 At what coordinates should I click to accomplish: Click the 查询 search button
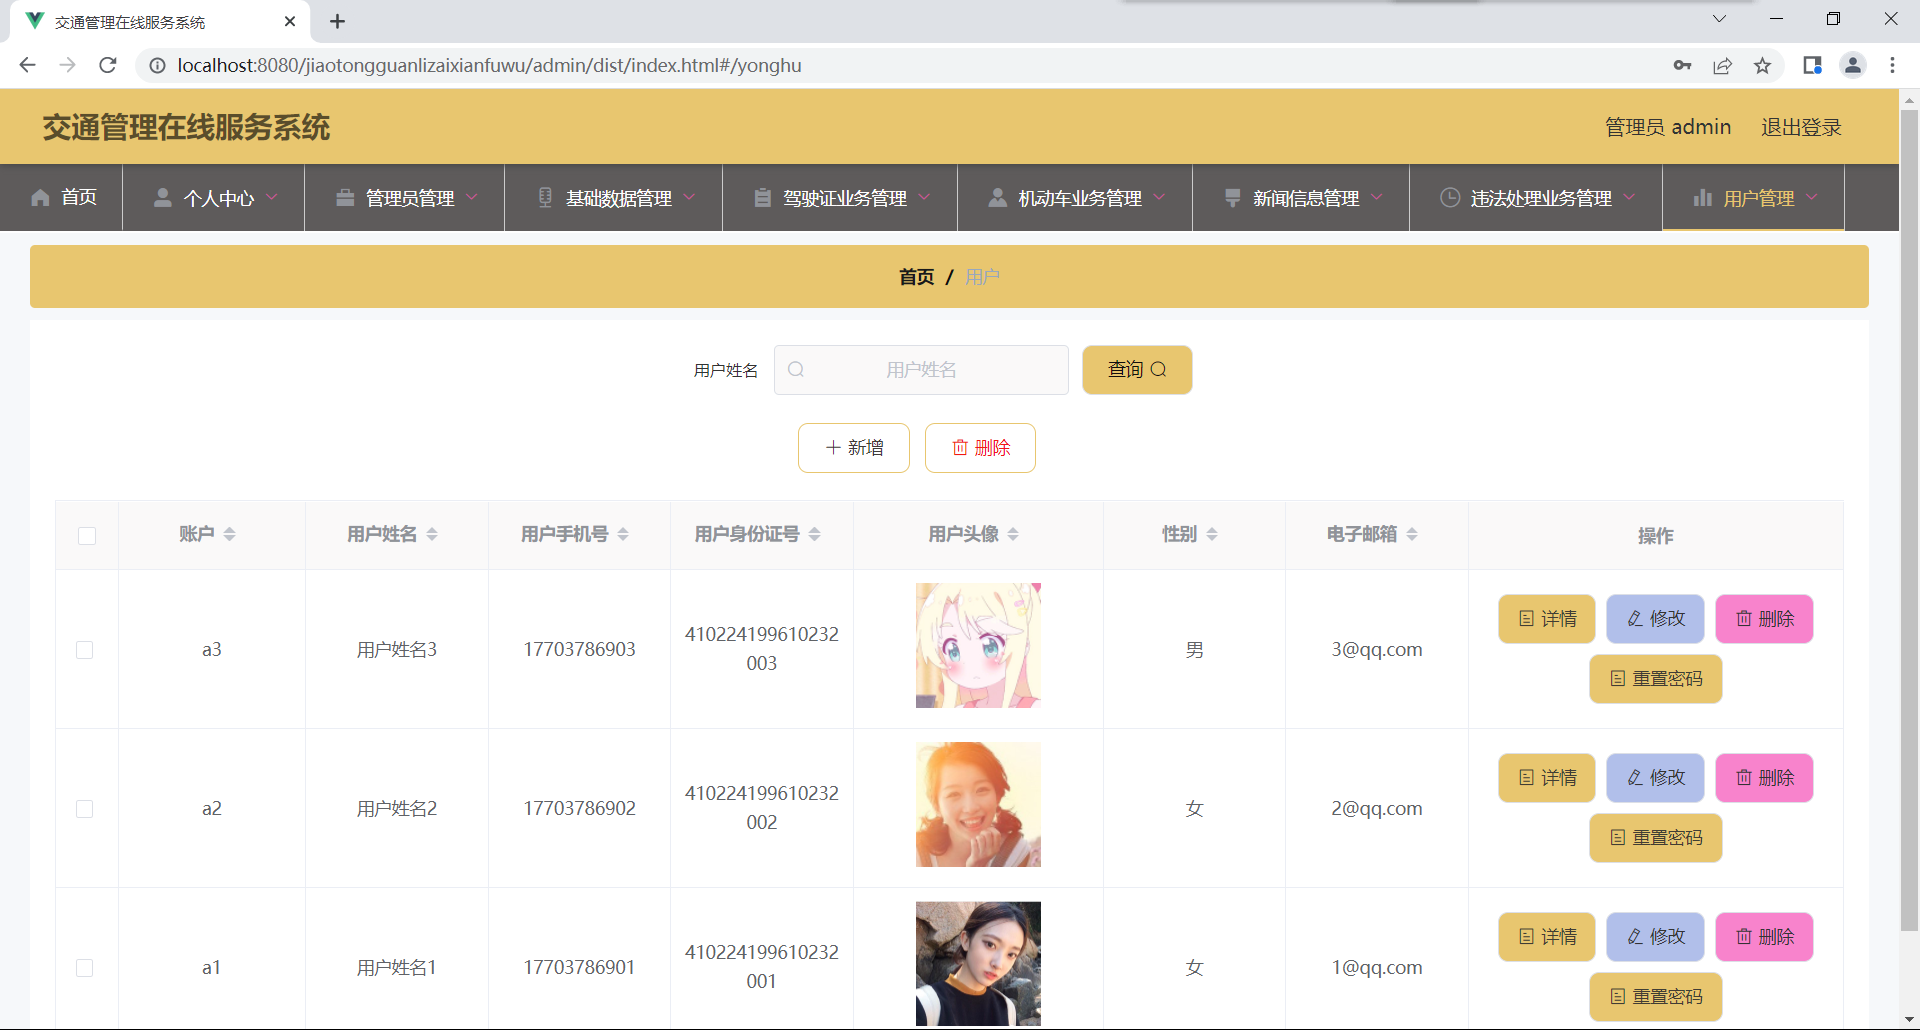click(x=1136, y=369)
